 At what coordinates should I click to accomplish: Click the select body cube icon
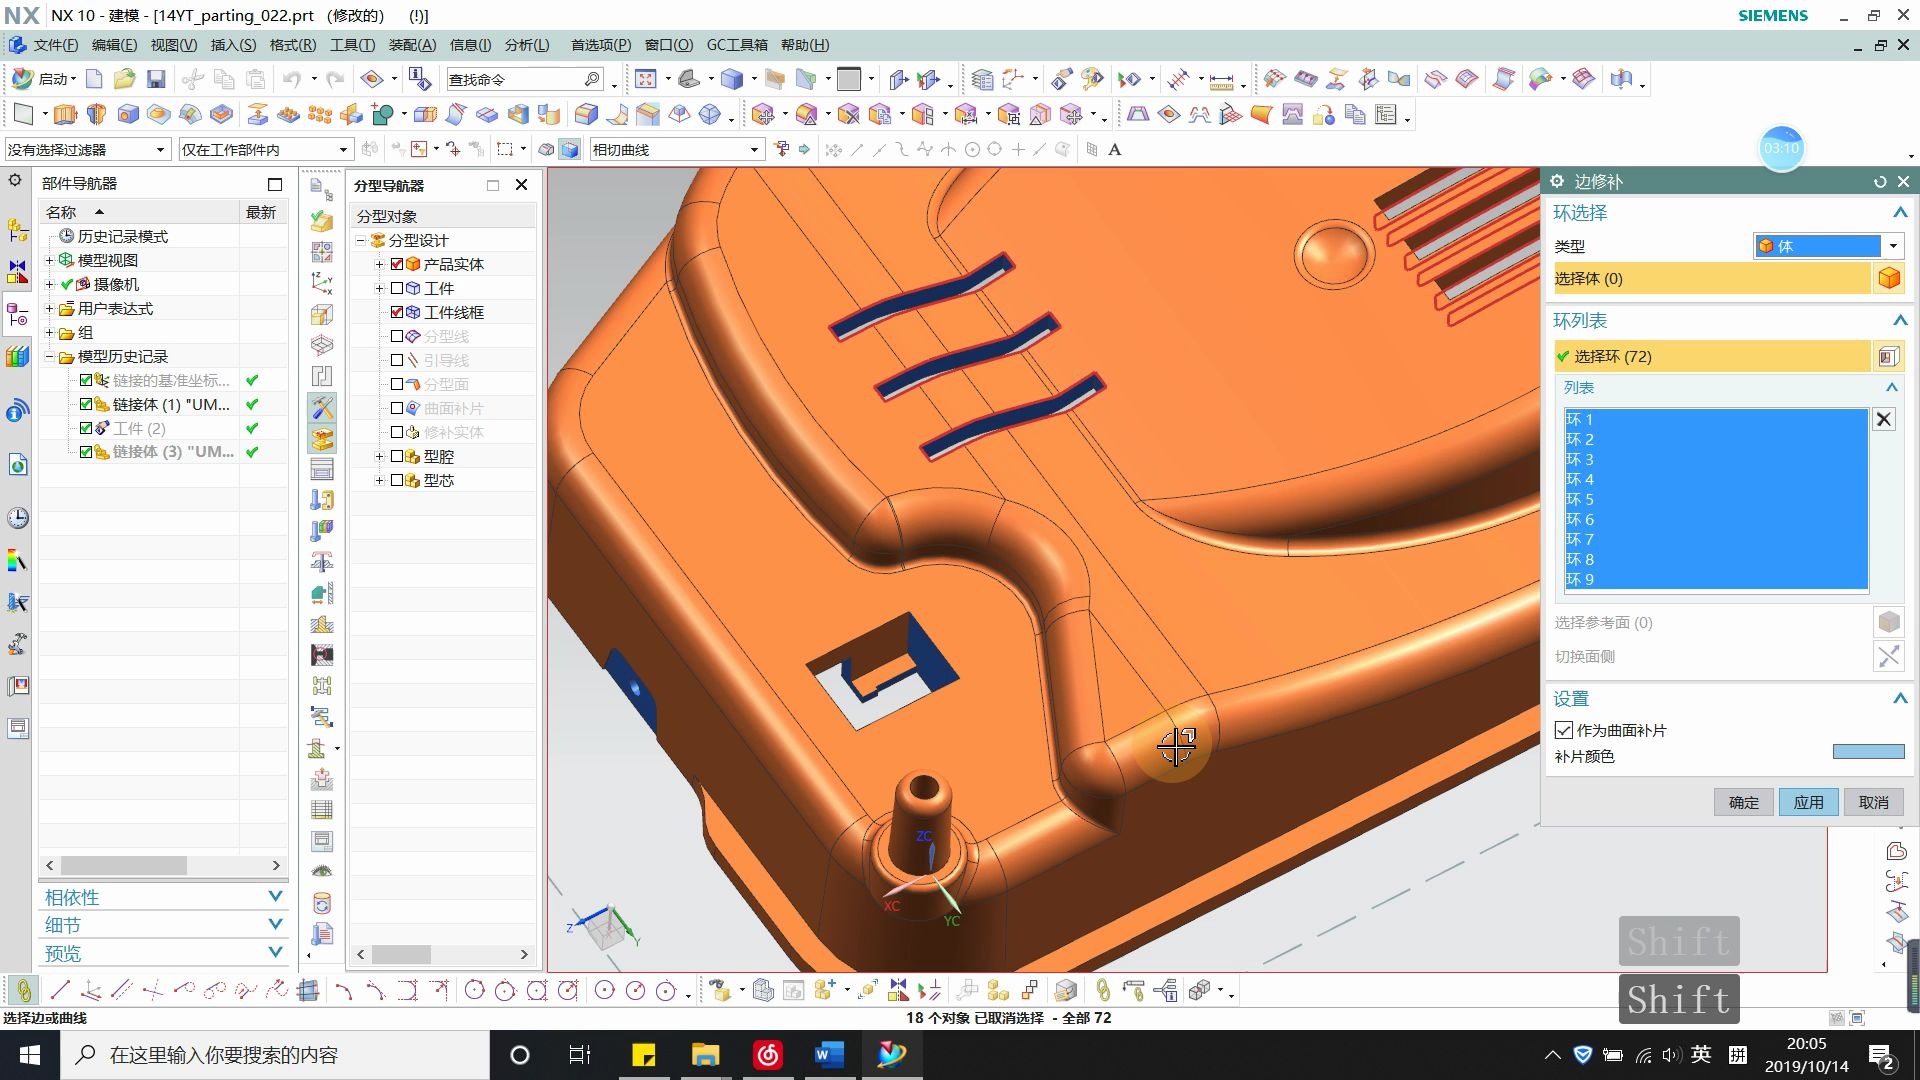click(x=1889, y=278)
